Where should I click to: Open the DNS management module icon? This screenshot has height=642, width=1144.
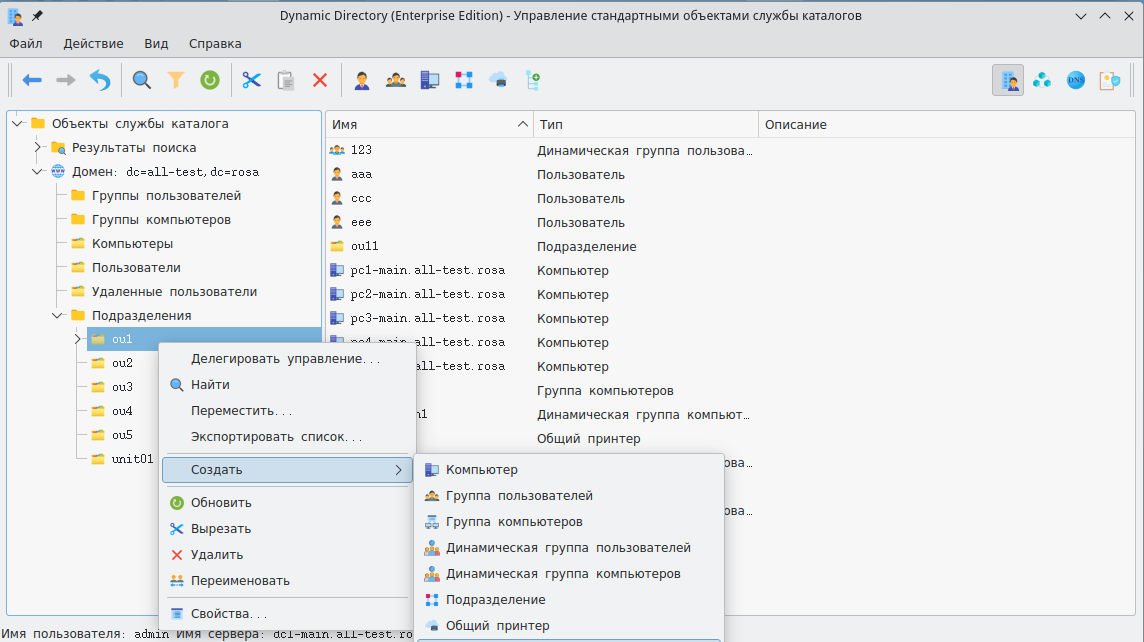pos(1076,80)
